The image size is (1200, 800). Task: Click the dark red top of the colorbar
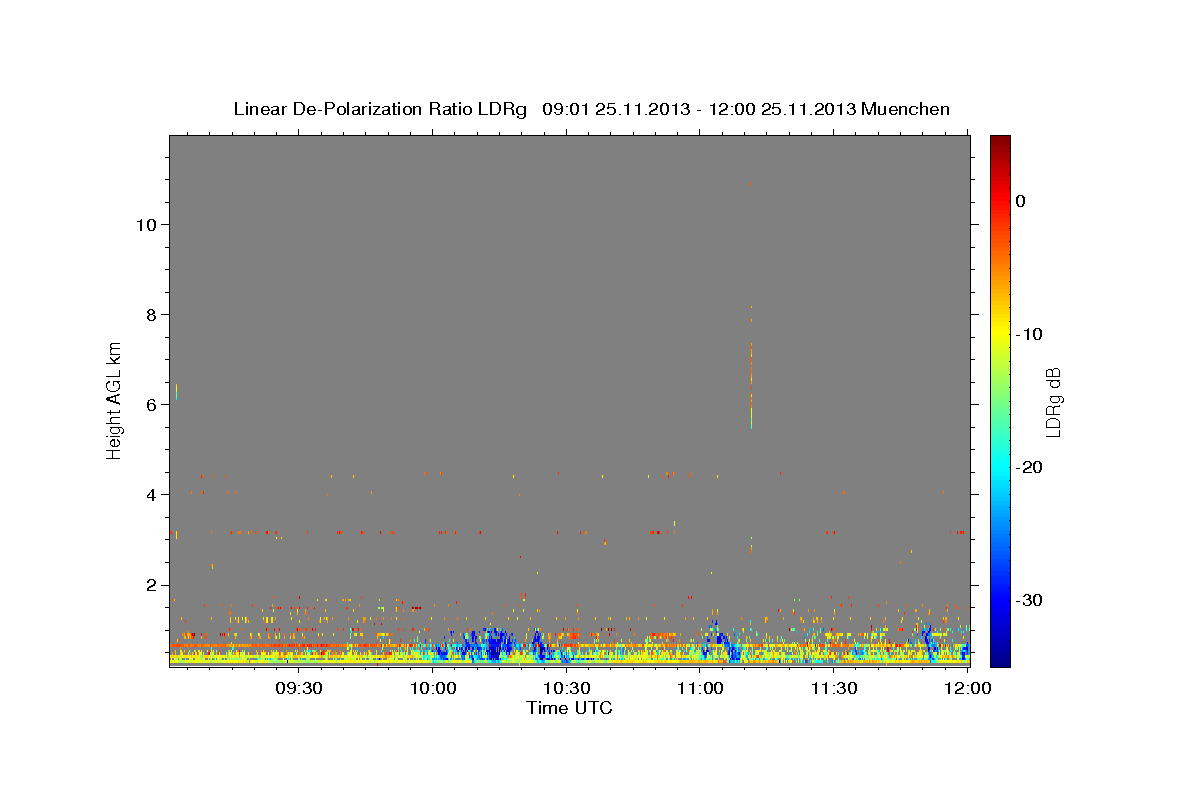(x=1000, y=145)
